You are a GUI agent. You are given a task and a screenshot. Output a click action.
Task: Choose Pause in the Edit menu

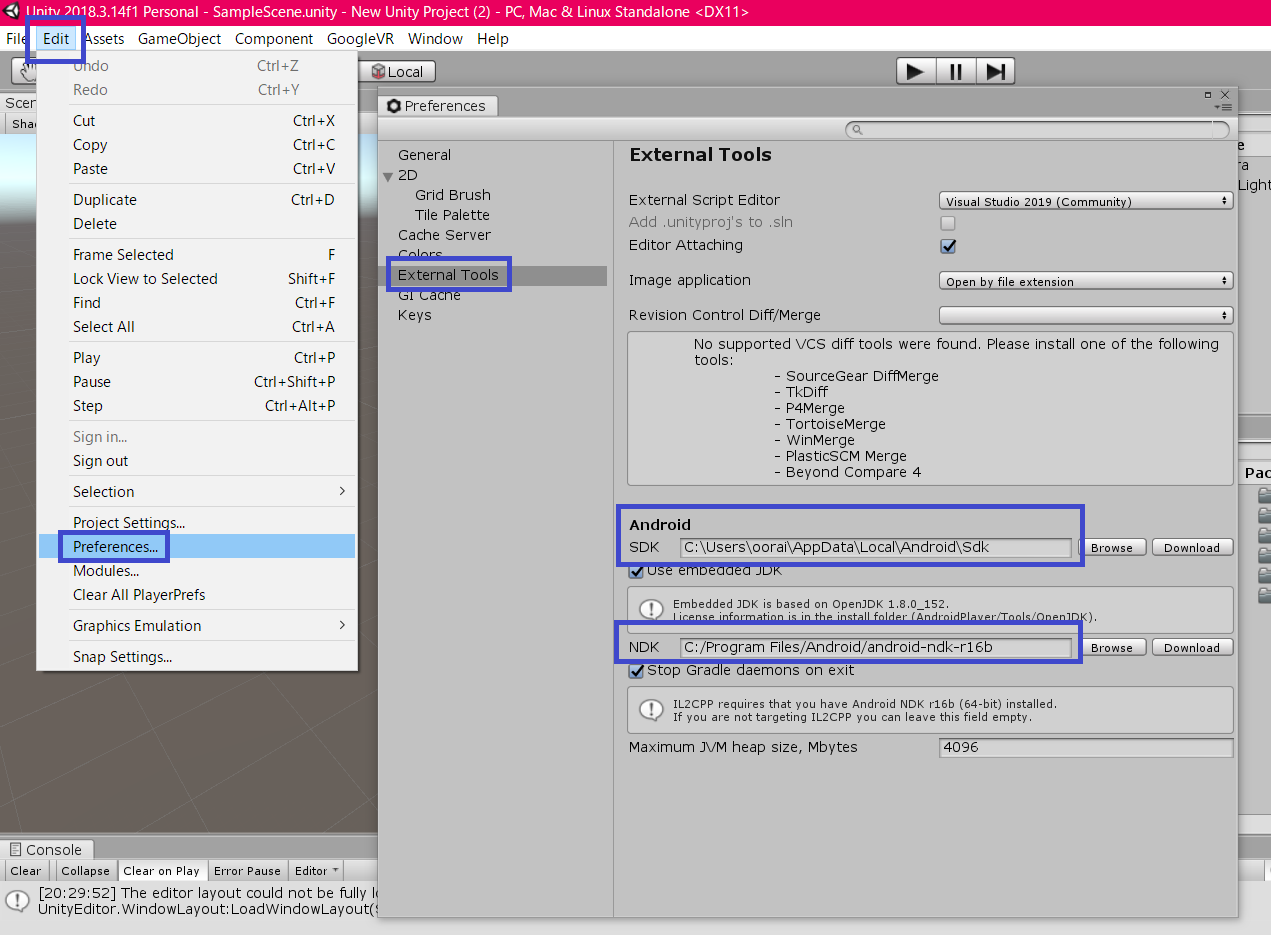197,382
